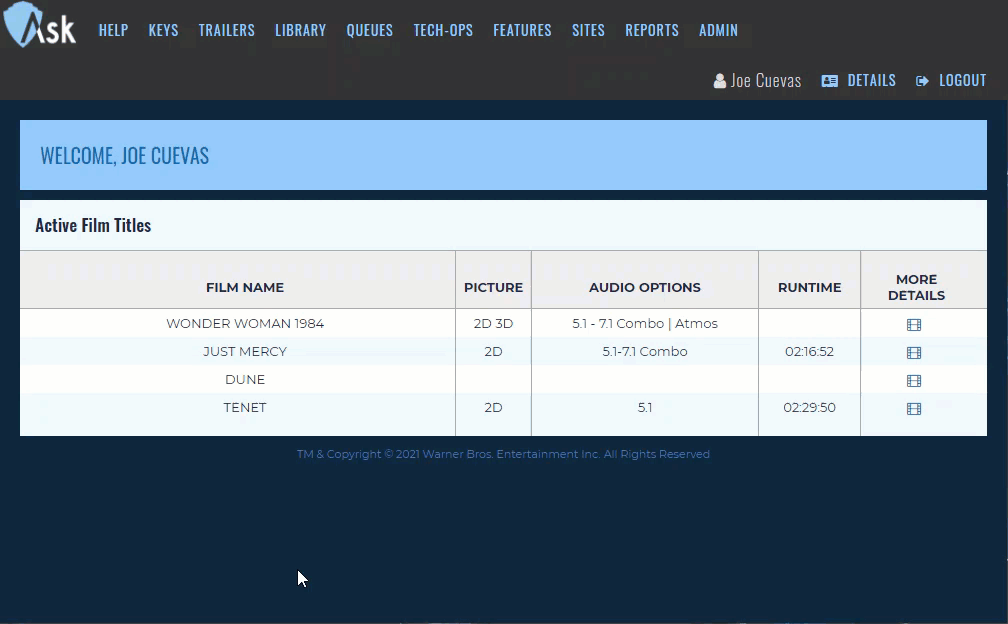
Task: Open the TECH-OPS menu
Action: [443, 30]
